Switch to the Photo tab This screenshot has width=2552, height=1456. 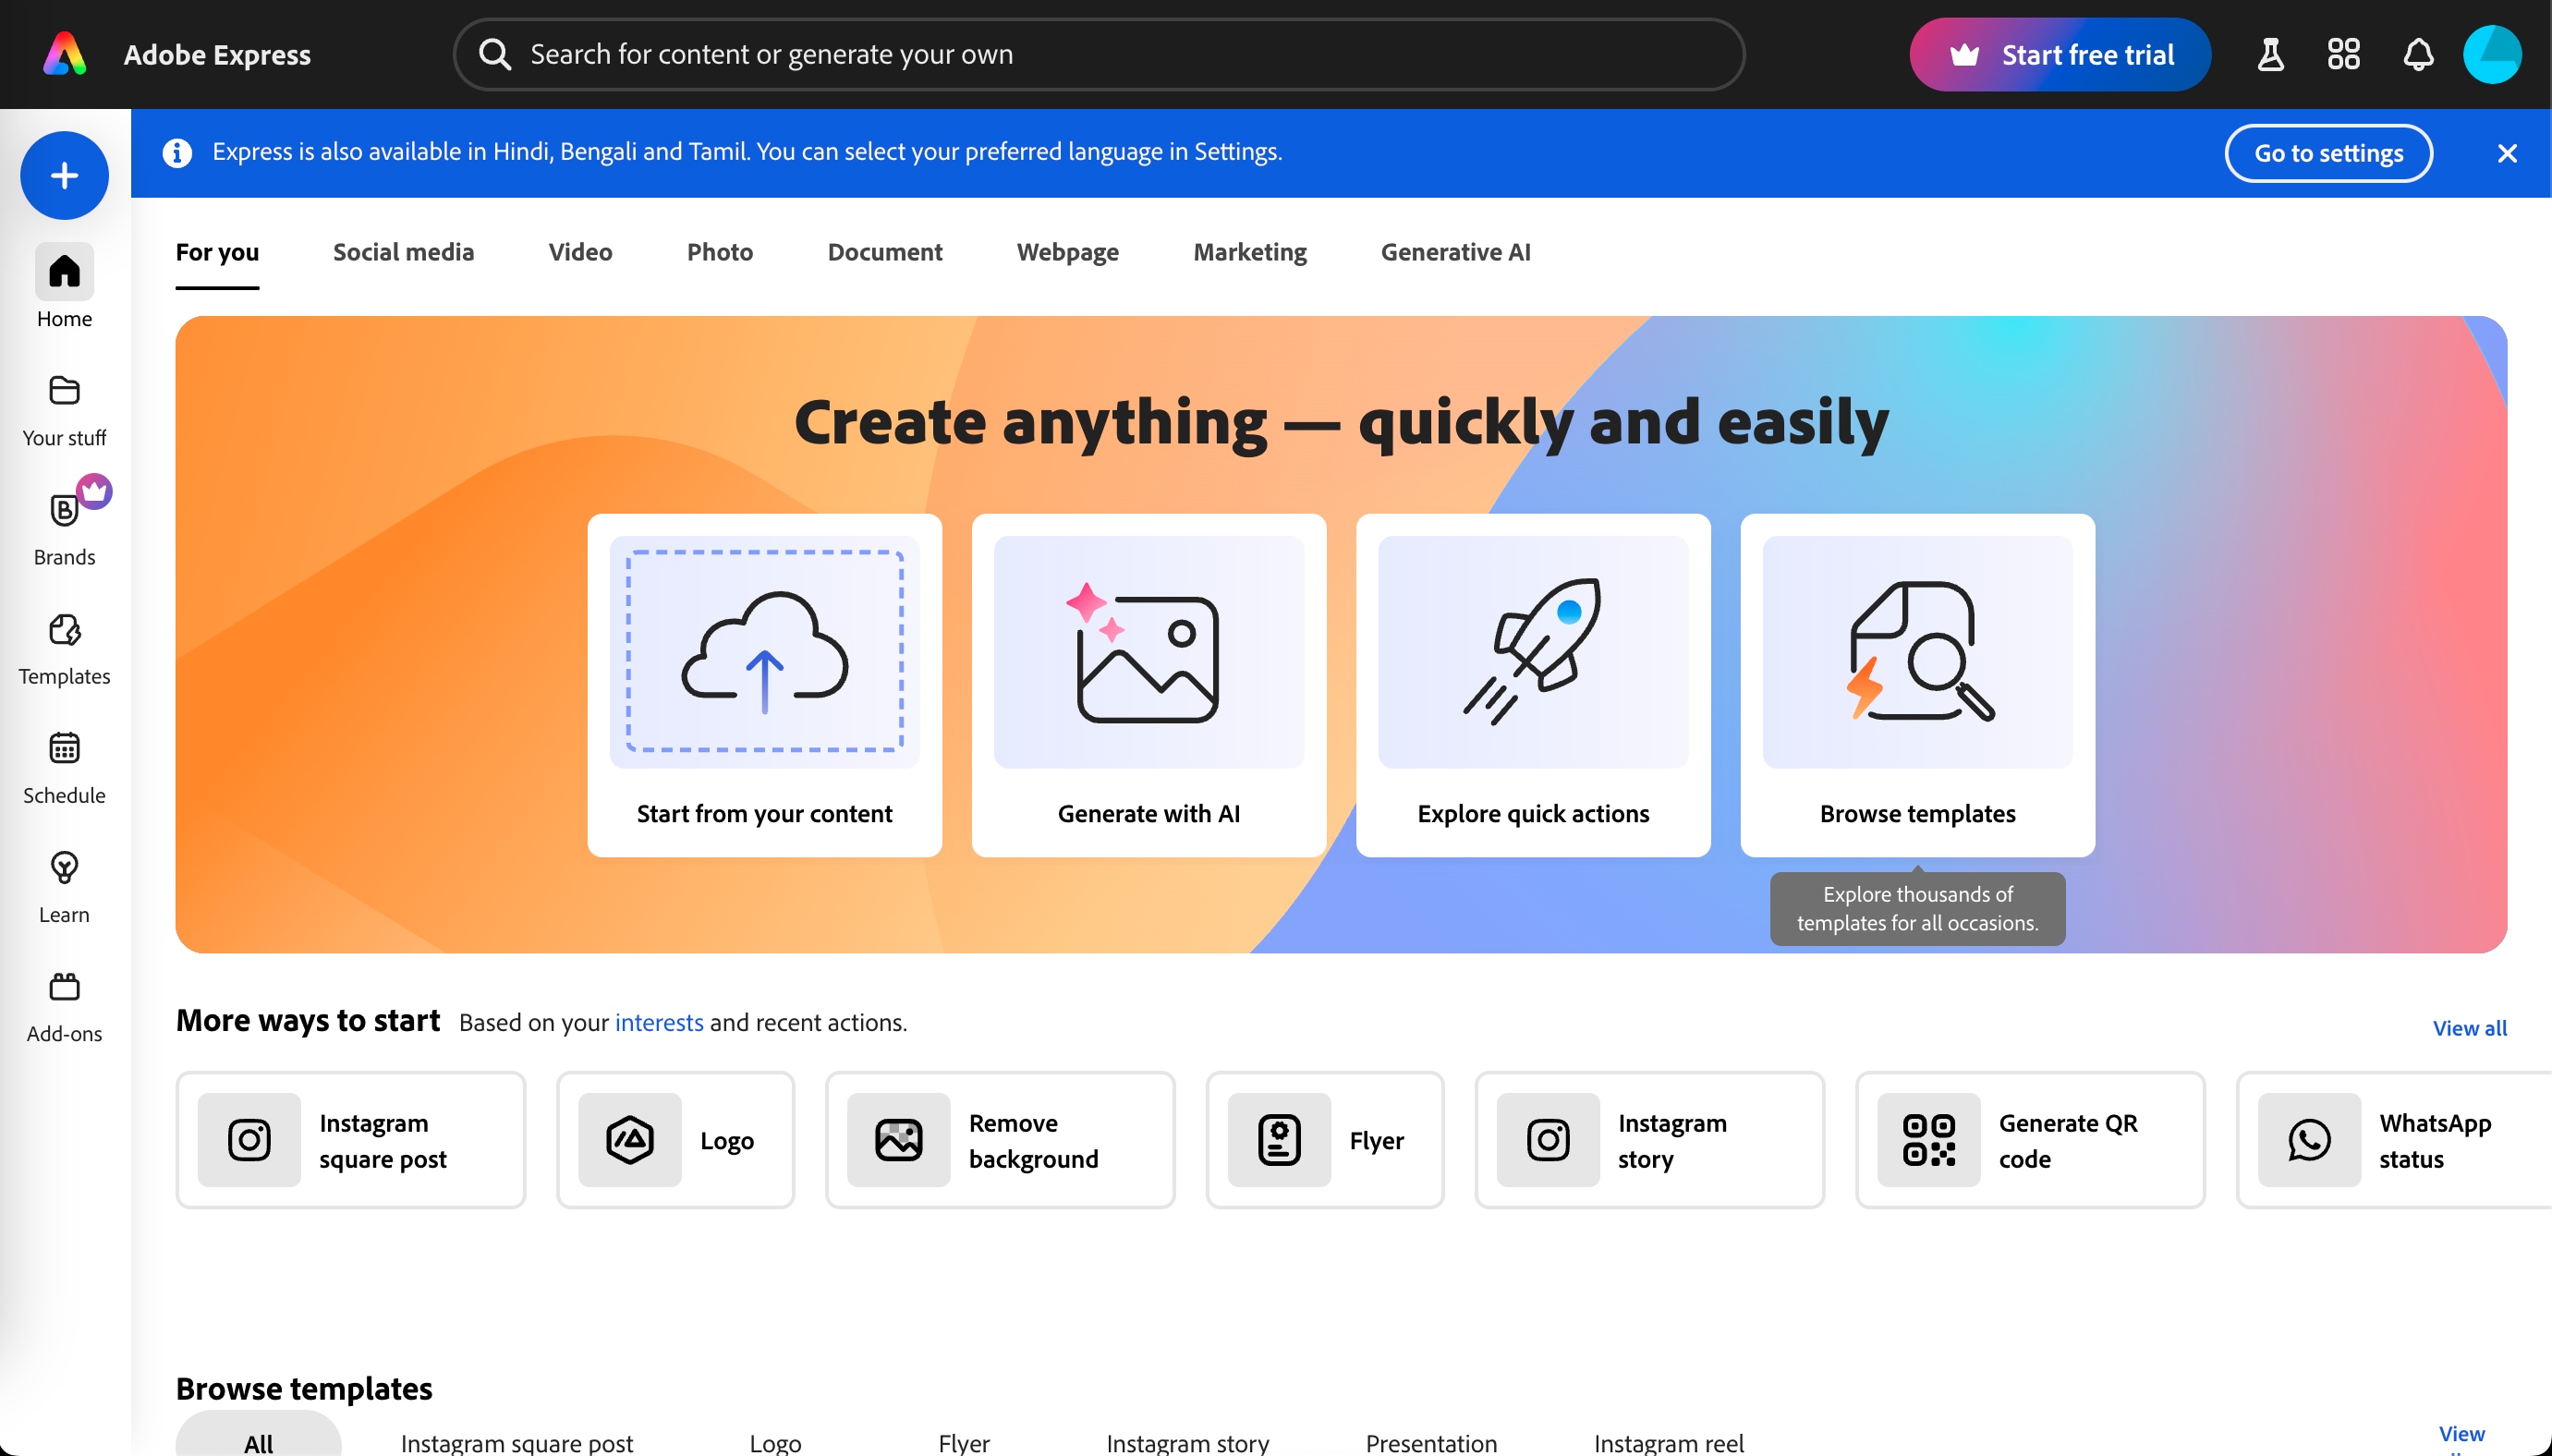click(720, 252)
